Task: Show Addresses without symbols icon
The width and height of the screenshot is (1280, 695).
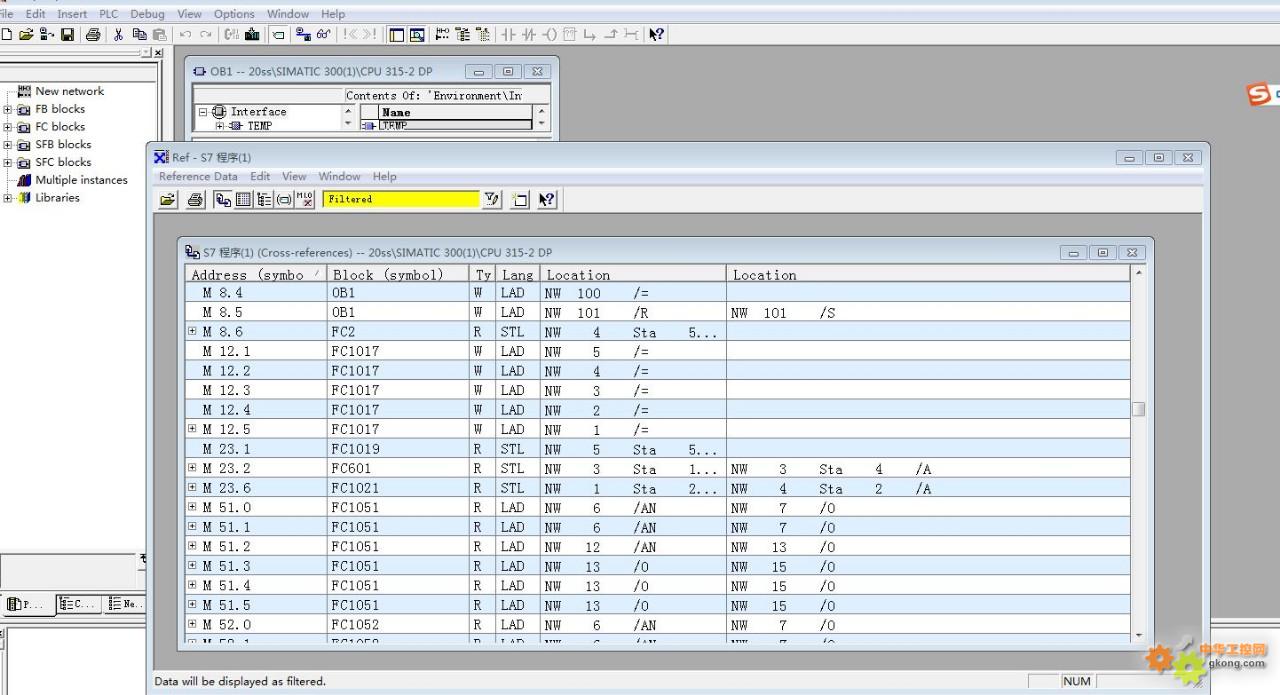Action: (305, 199)
